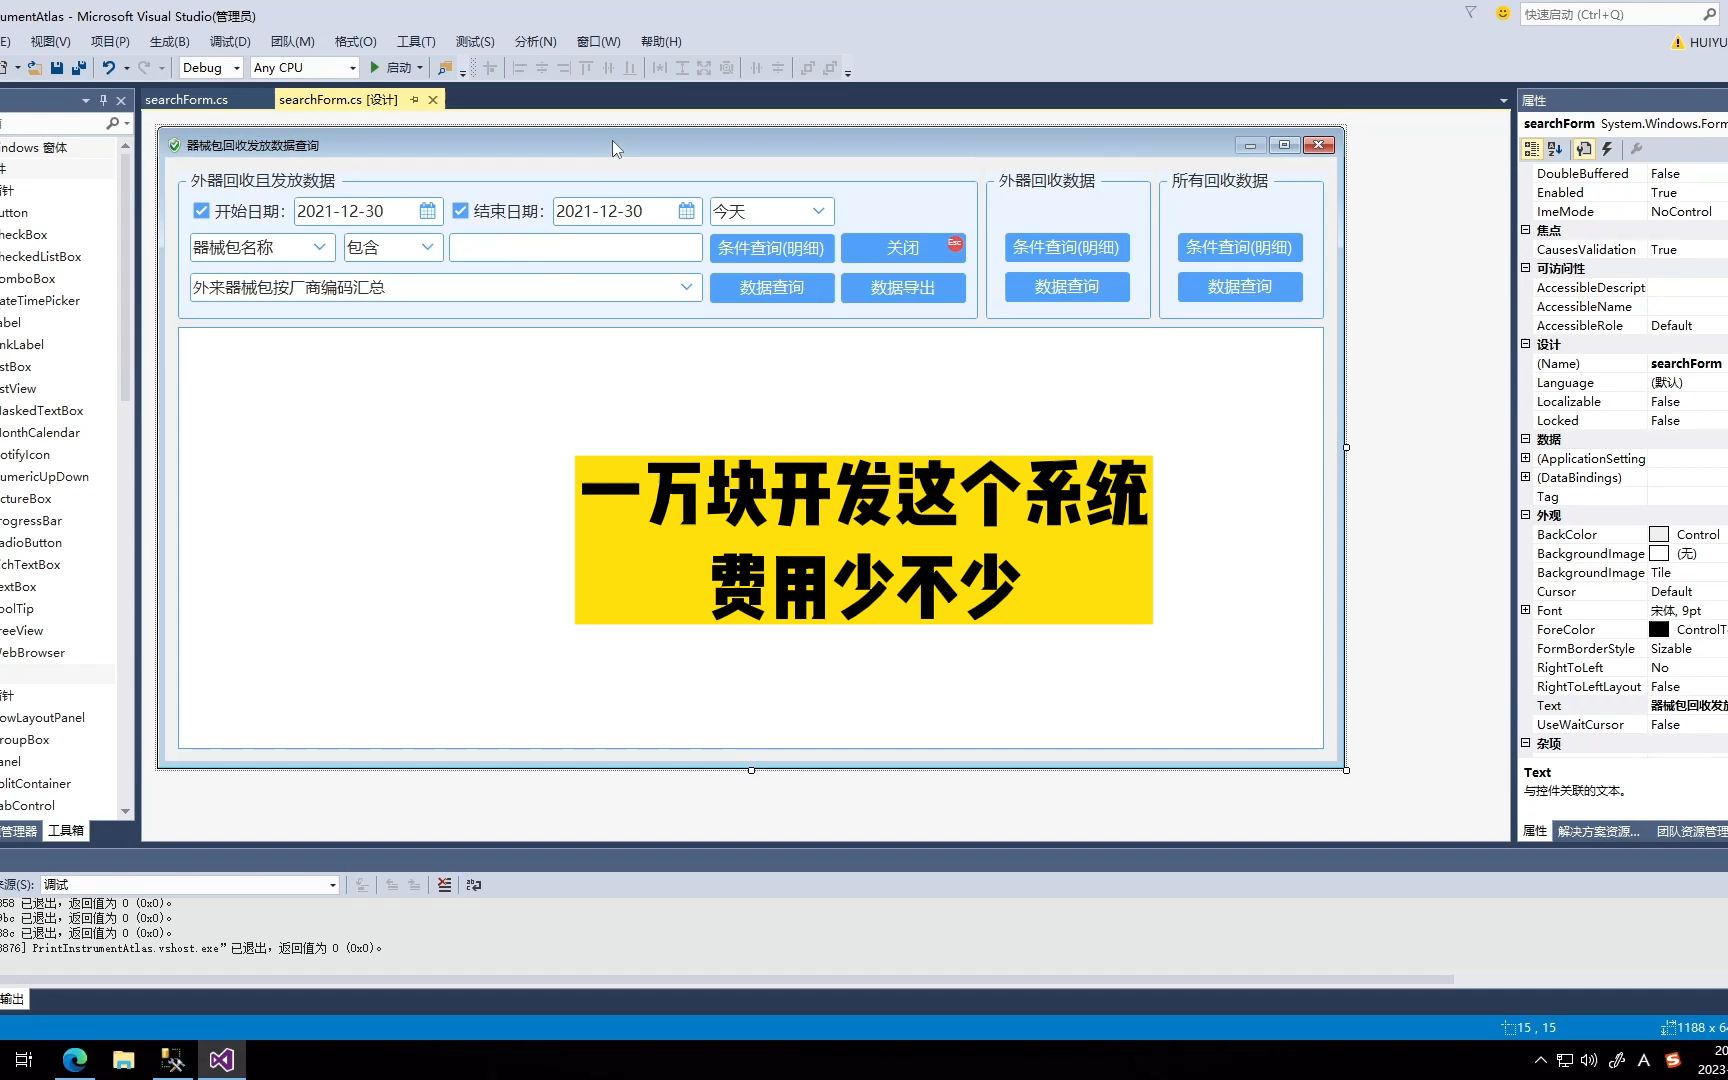1728x1080 pixels.
Task: Start debugging with the green arrow
Action: tap(375, 68)
